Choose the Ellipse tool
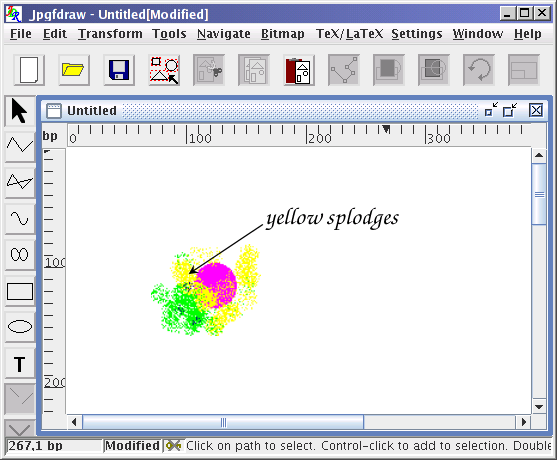The height and width of the screenshot is (460, 557). click(20, 327)
